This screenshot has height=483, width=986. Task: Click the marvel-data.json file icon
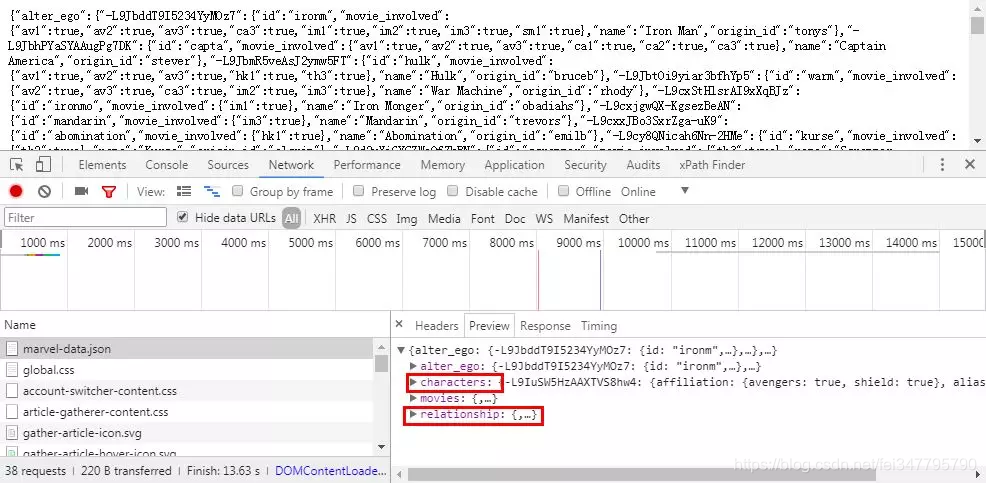click(x=12, y=348)
